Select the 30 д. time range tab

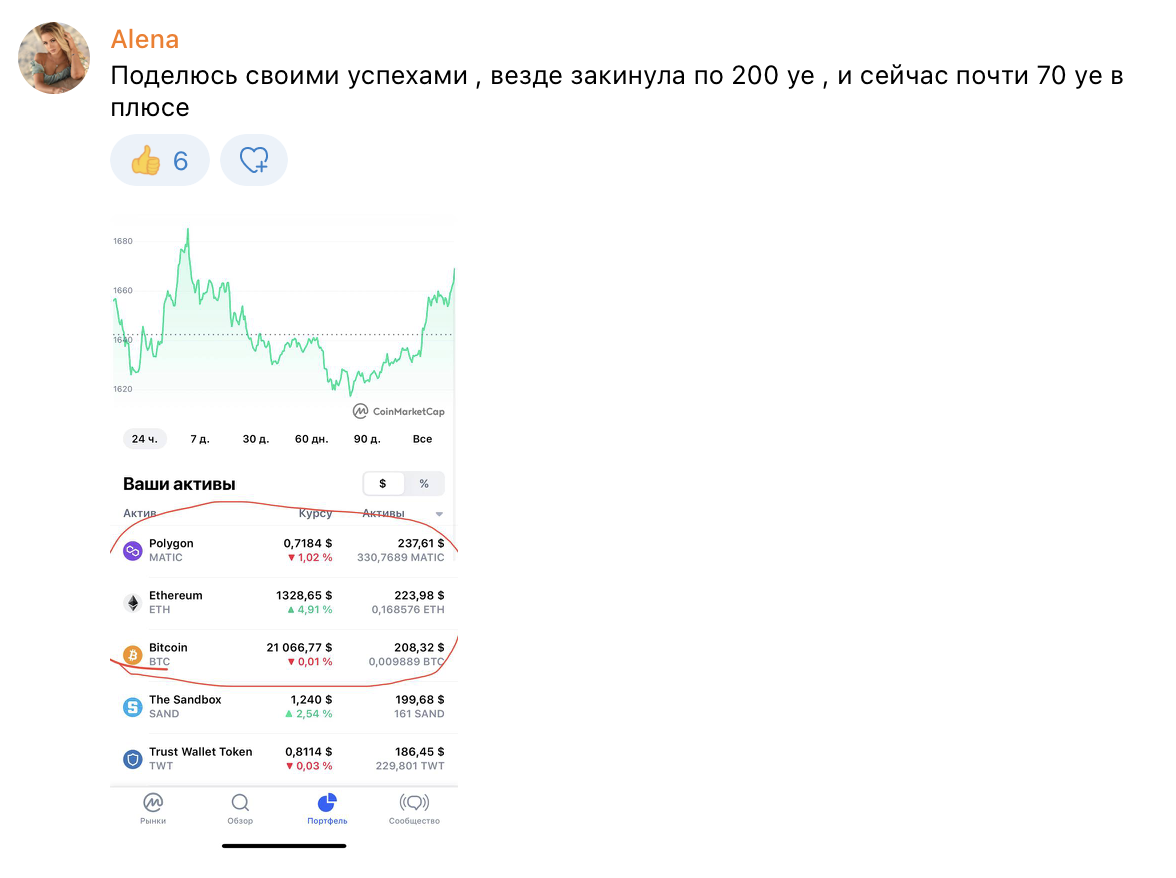256,439
